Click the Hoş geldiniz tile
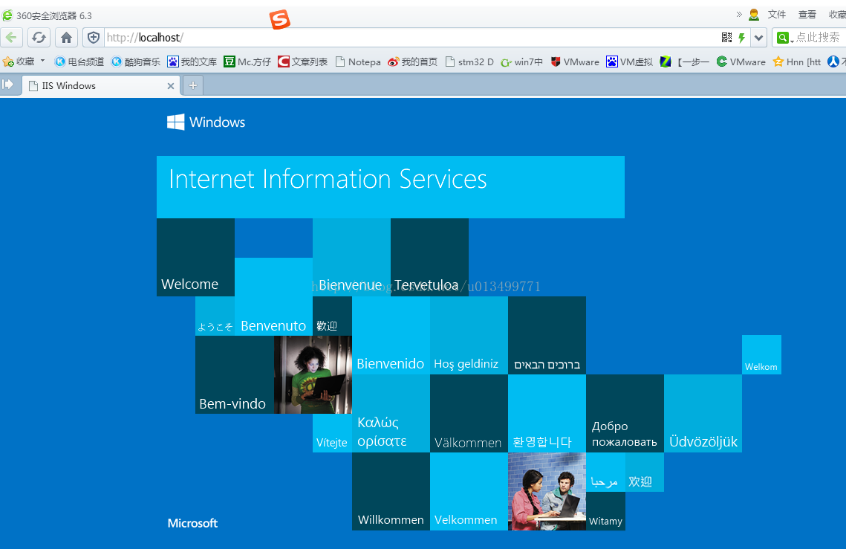Screen dimensions: 853x549 click(x=469, y=336)
